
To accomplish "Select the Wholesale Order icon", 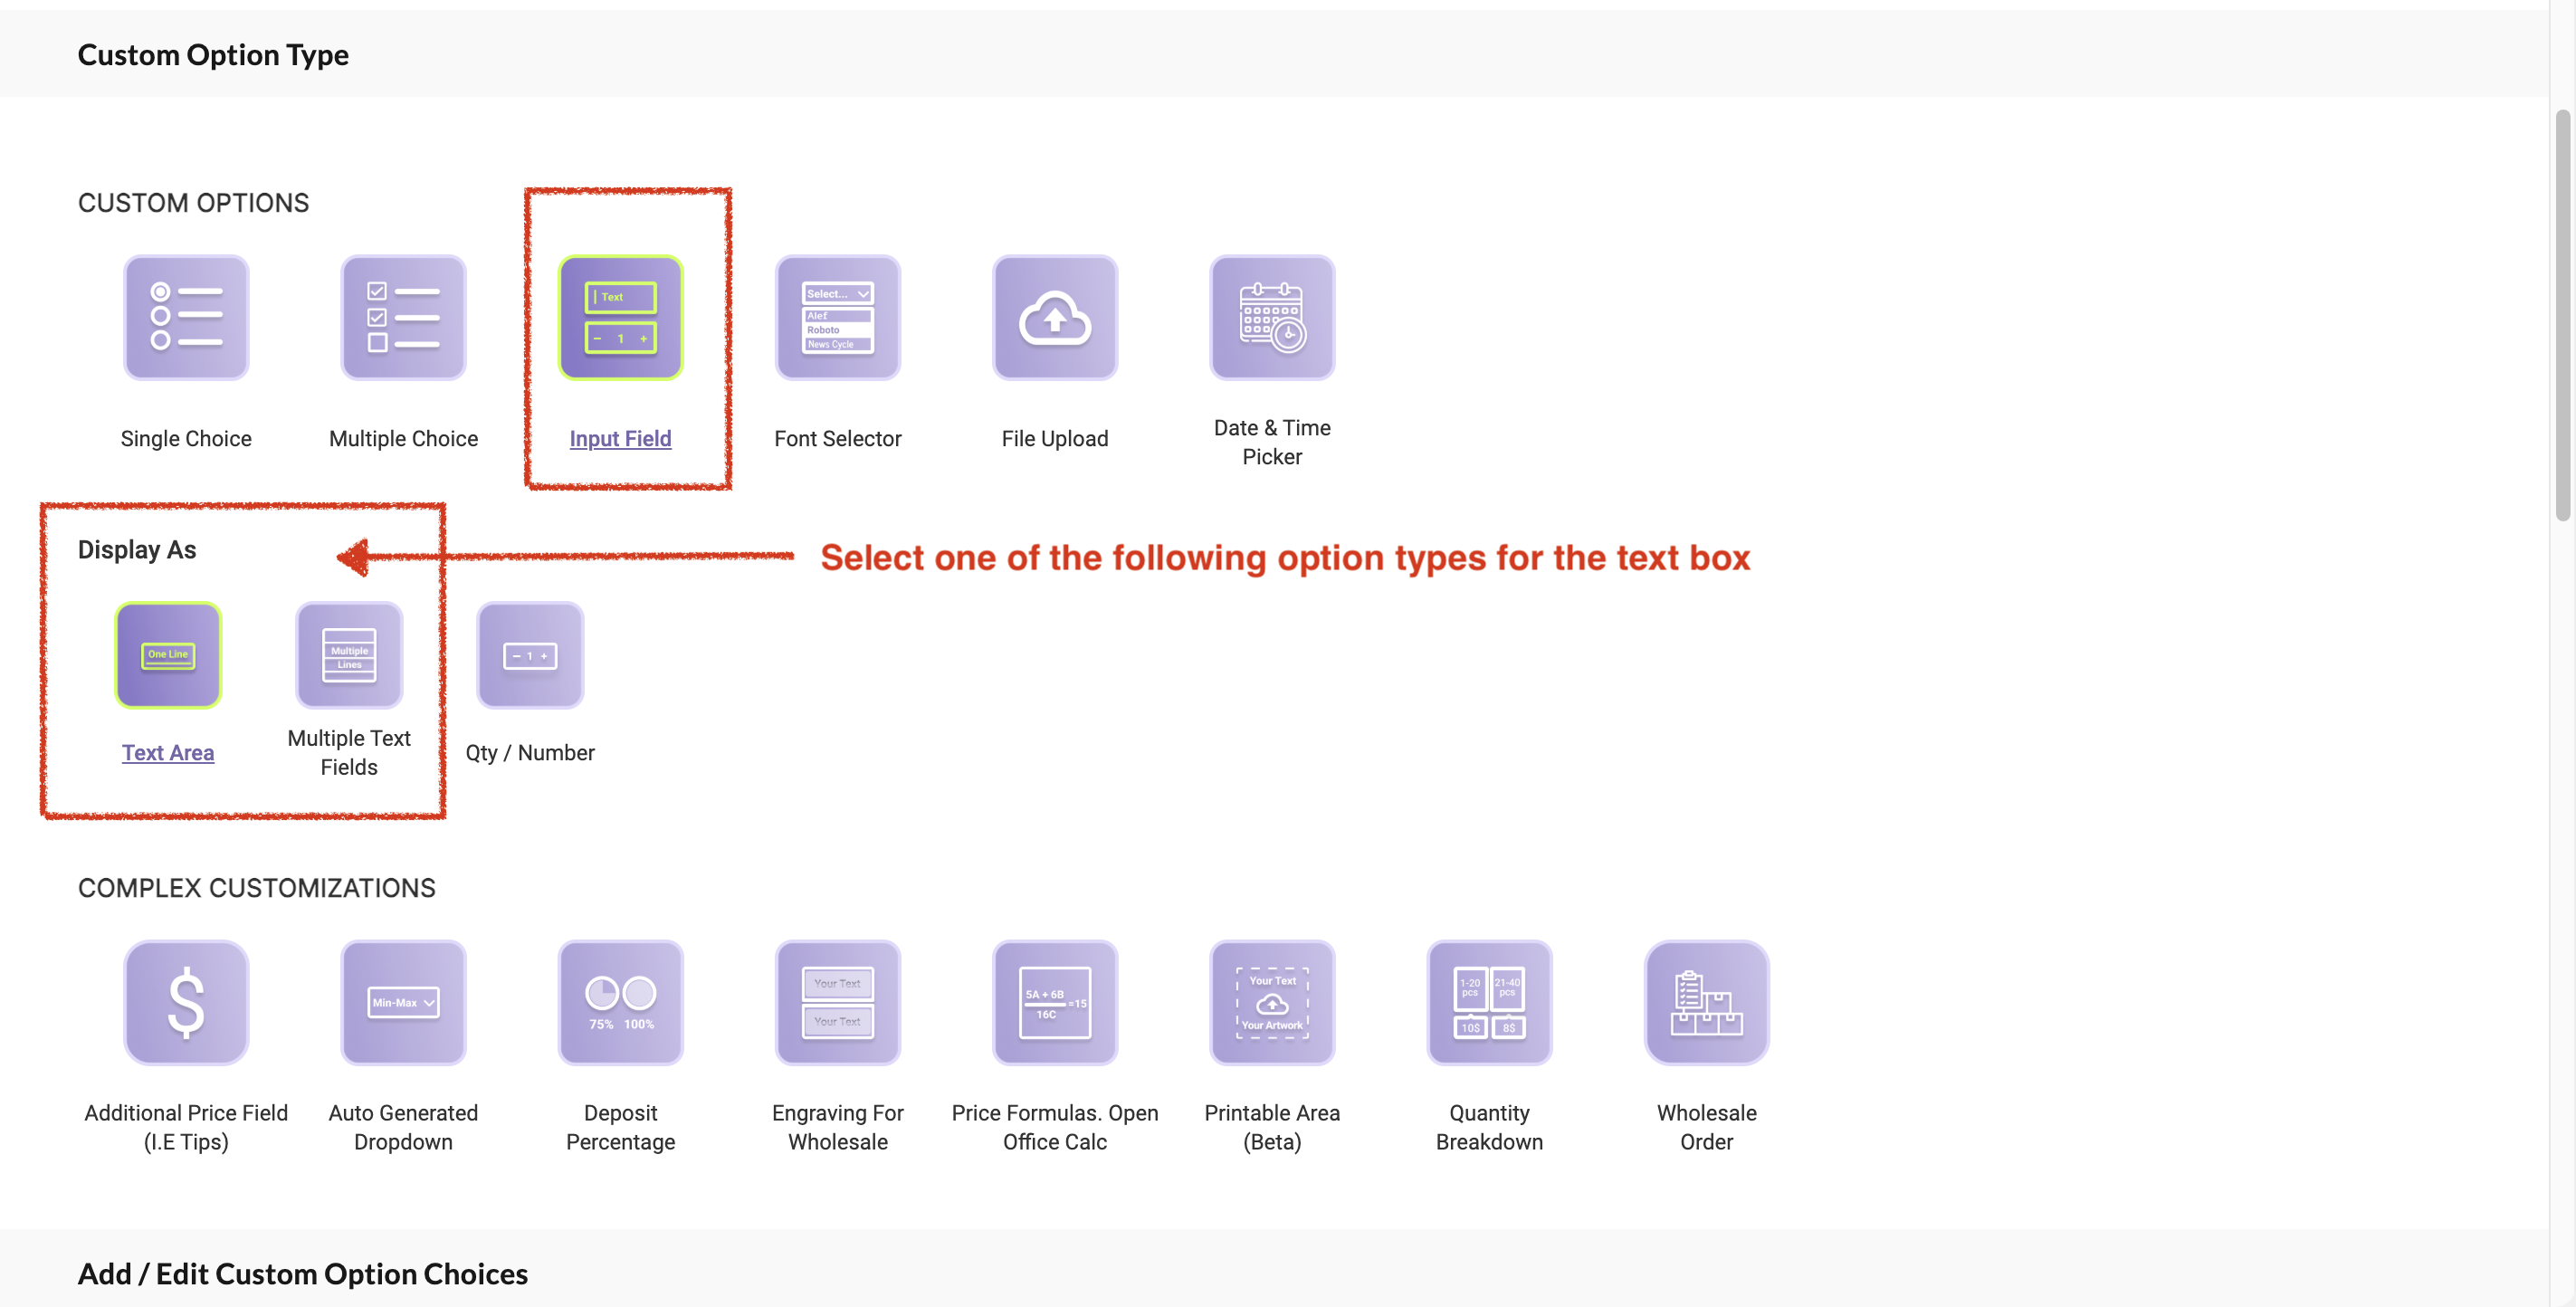I will coord(1706,1002).
